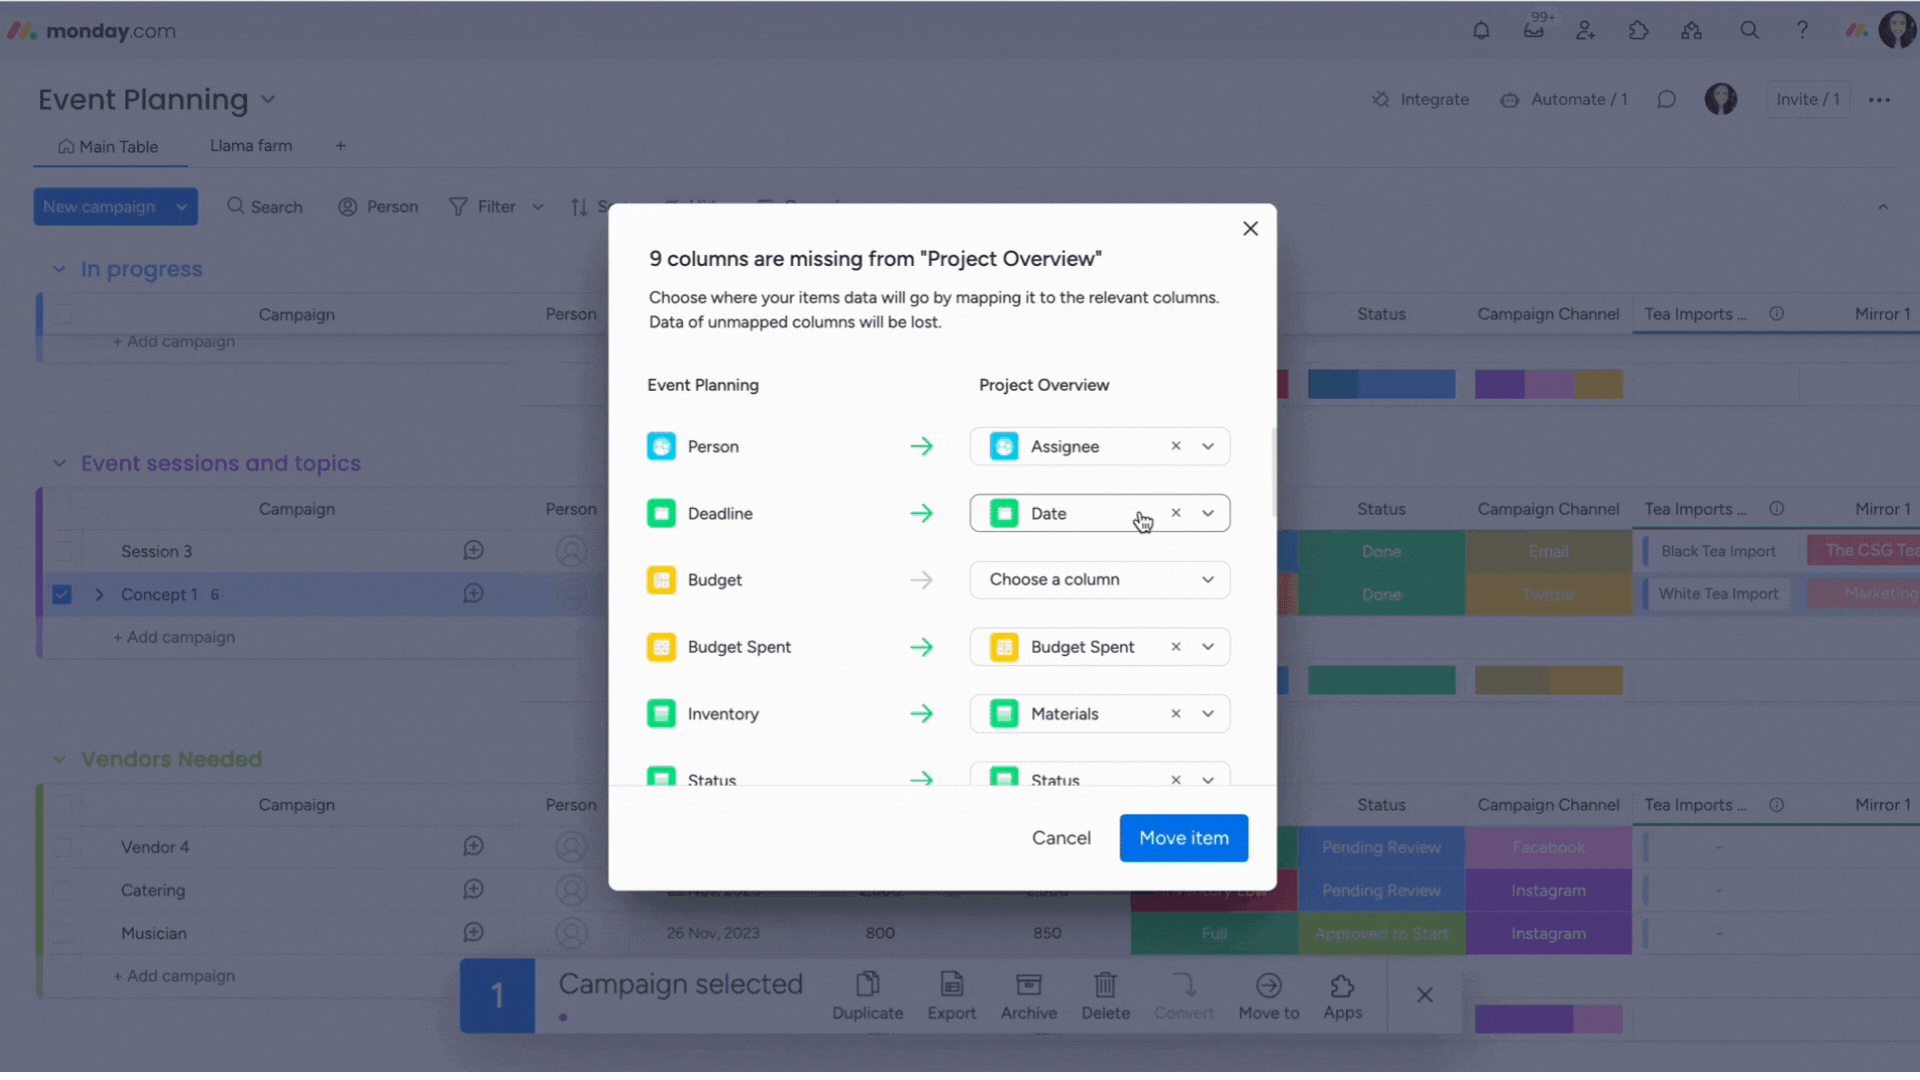Viewport: 1920px width, 1080px height.
Task: Open Event Planning board title dropdown
Action: pos(268,100)
